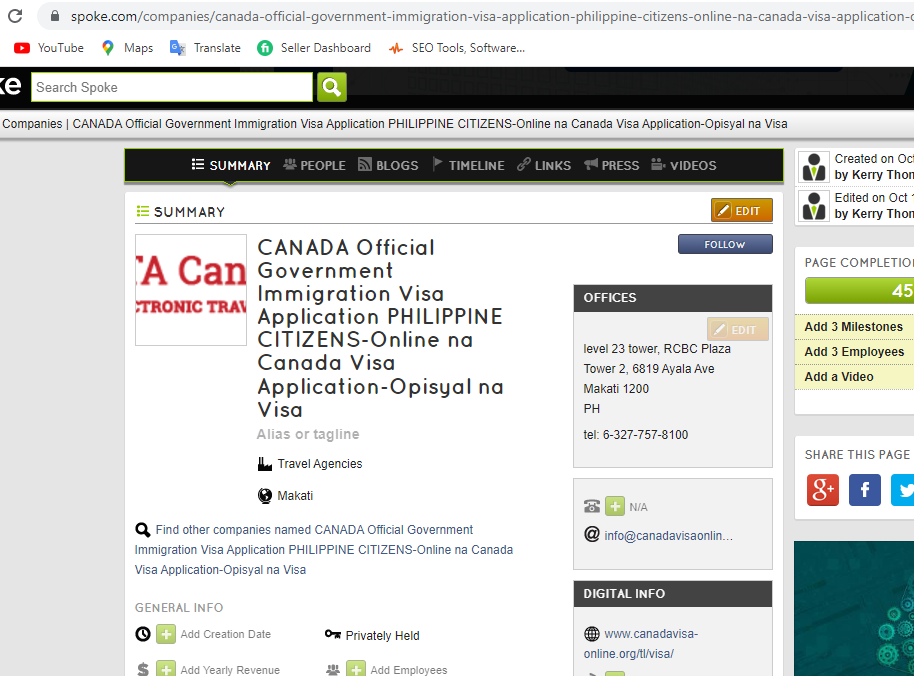
Task: Open Created by Kerry Thom profile avatar
Action: pyautogui.click(x=814, y=166)
